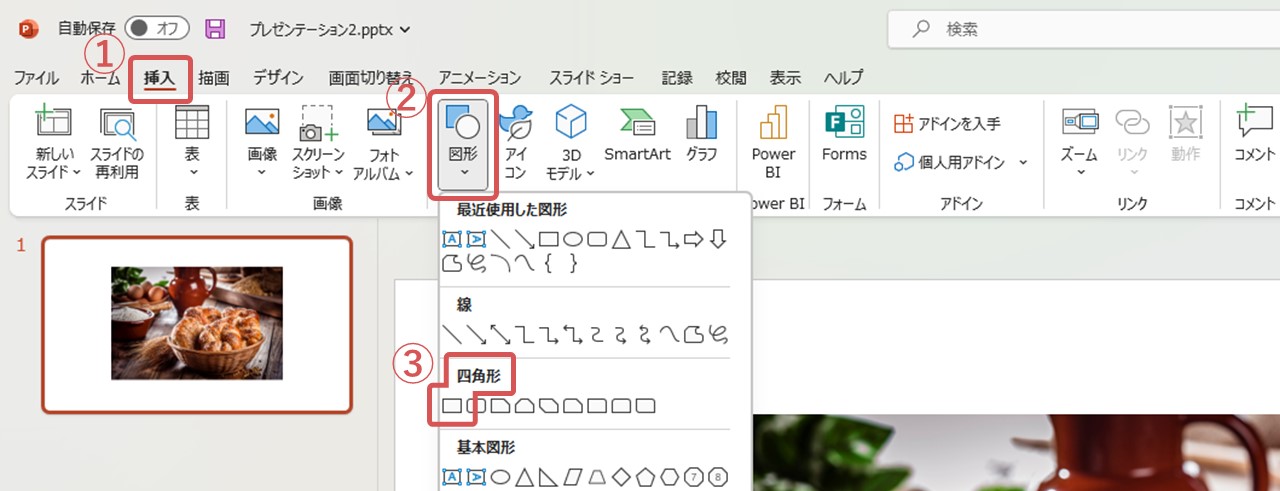Switch to the 記録 tab
This screenshot has height=491, width=1280.
click(x=677, y=78)
